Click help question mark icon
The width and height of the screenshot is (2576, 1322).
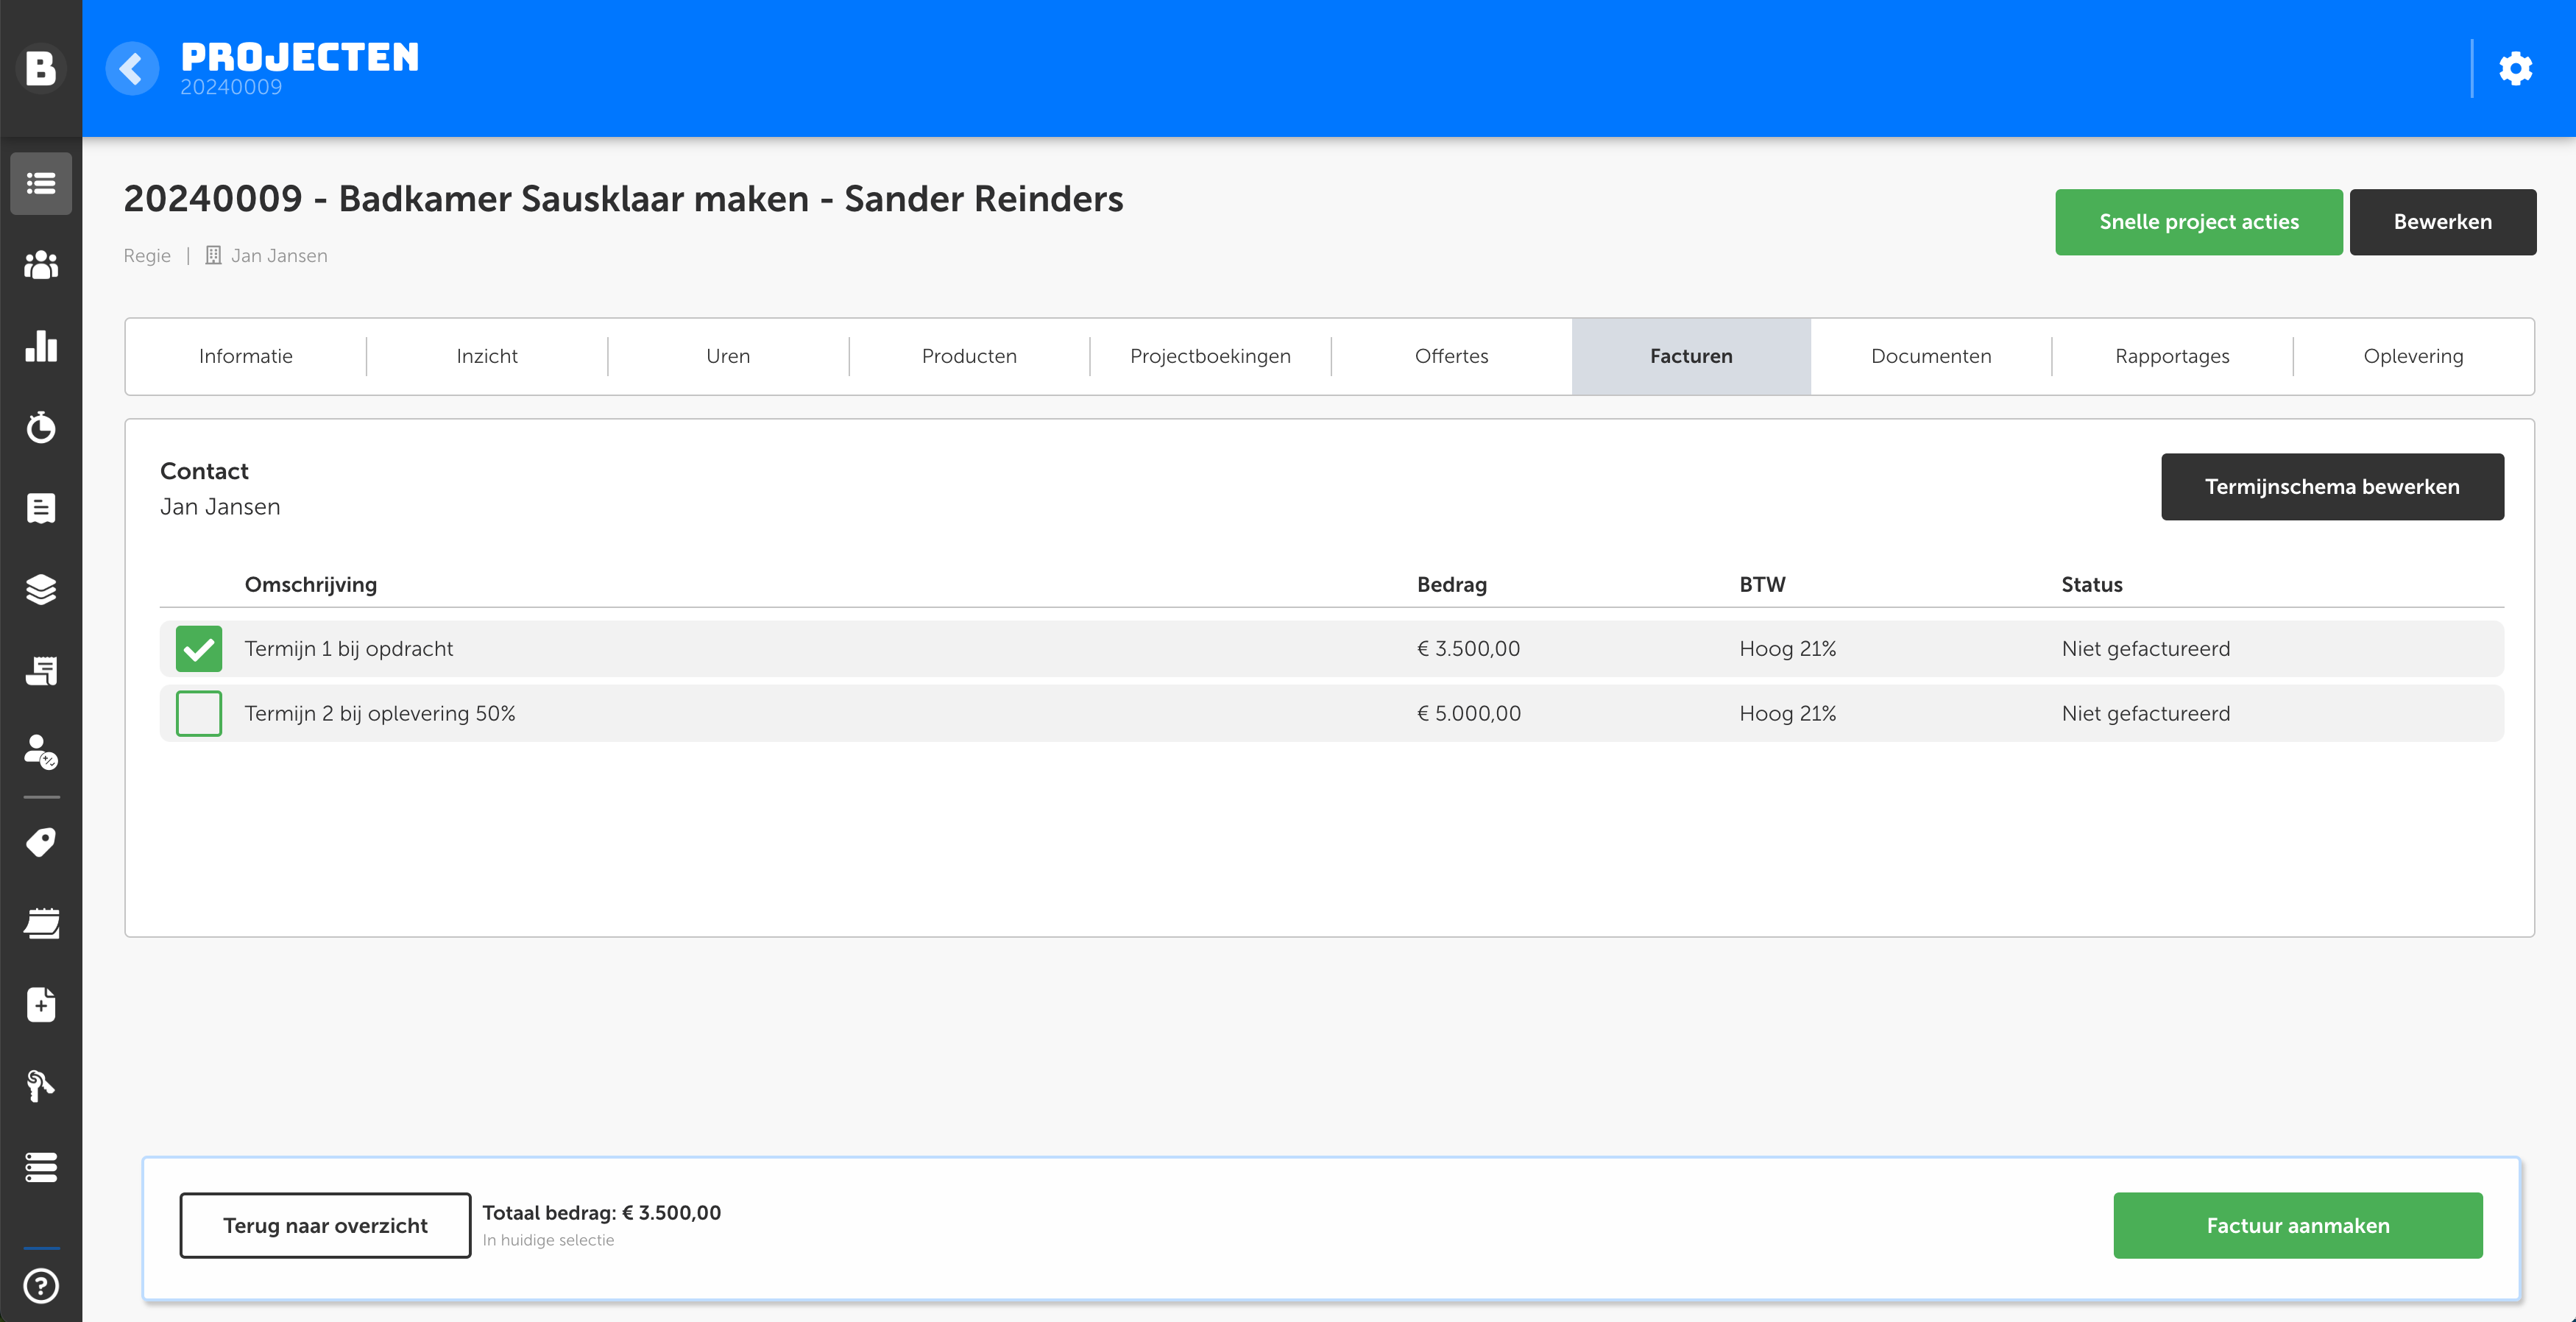tap(41, 1285)
